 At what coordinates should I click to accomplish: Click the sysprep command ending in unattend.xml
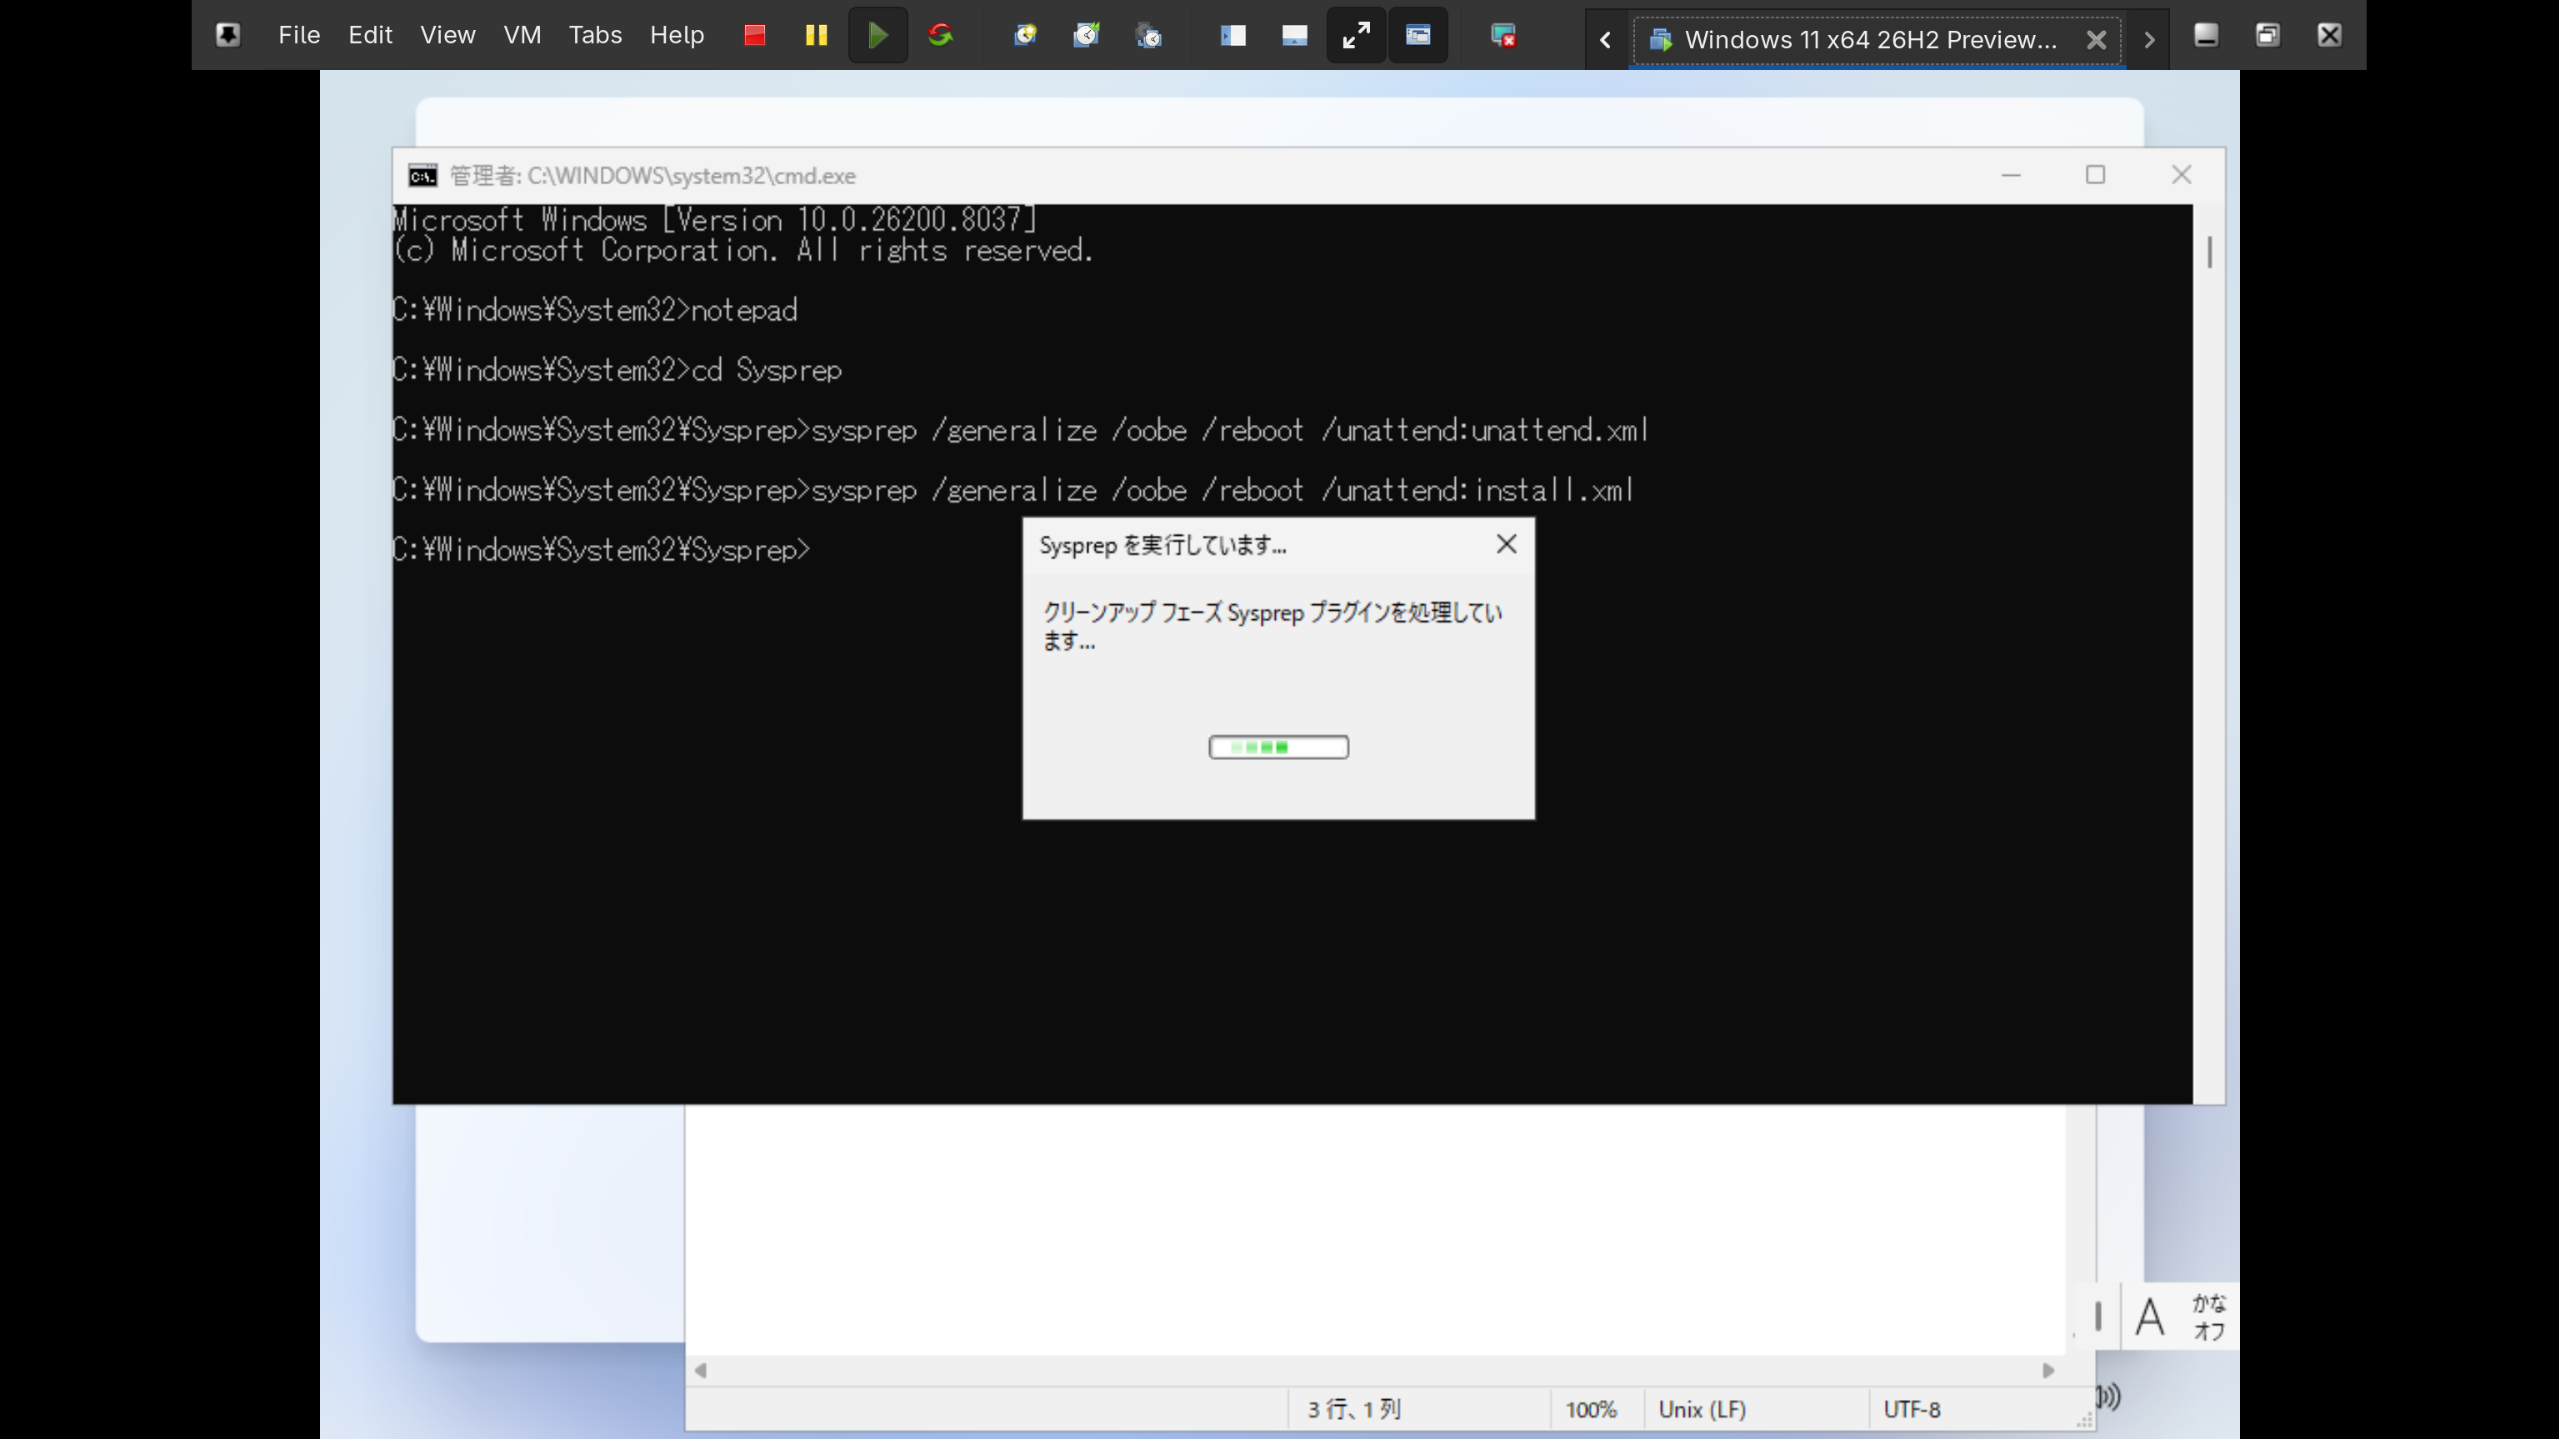(1021, 430)
